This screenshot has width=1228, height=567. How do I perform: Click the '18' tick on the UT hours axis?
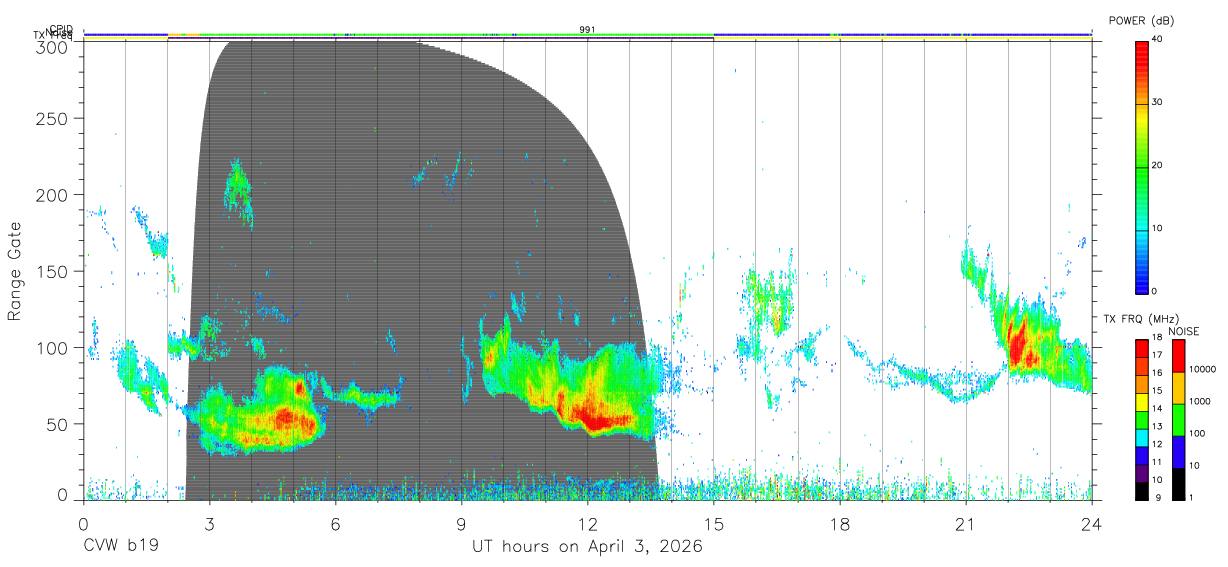click(x=839, y=523)
